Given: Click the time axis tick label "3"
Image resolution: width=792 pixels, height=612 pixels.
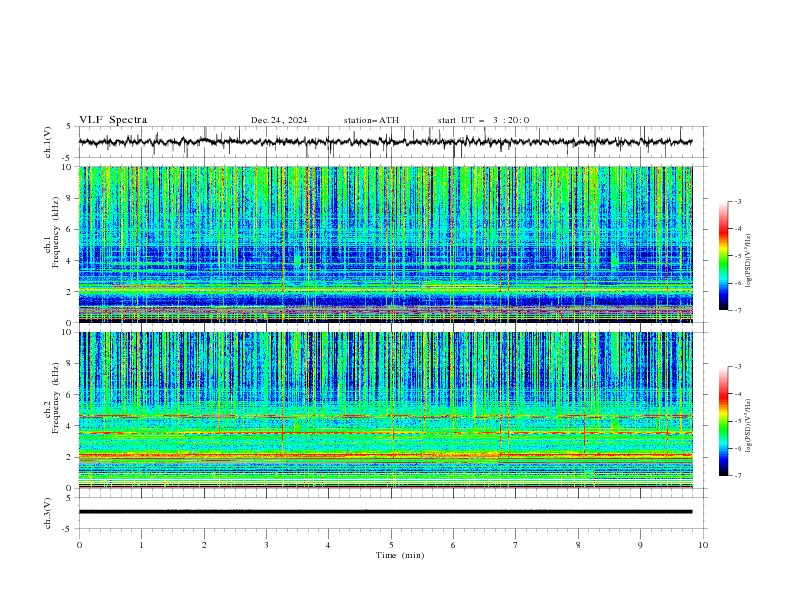Looking at the screenshot, I should (x=266, y=545).
